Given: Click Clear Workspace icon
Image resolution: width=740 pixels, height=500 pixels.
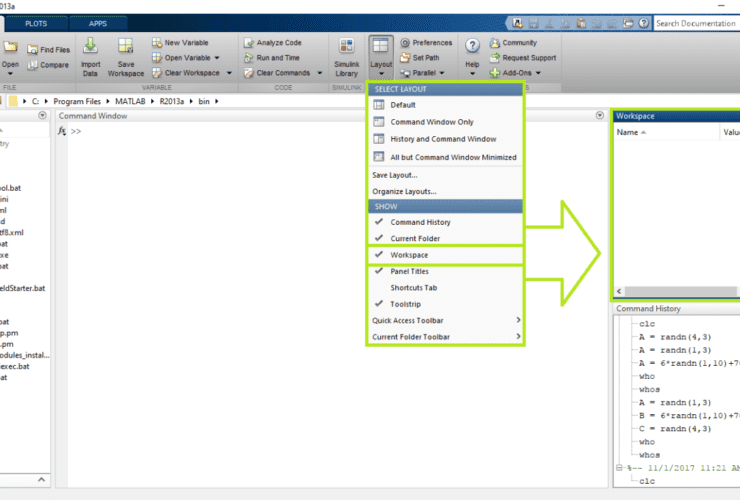Looking at the screenshot, I should [x=157, y=73].
